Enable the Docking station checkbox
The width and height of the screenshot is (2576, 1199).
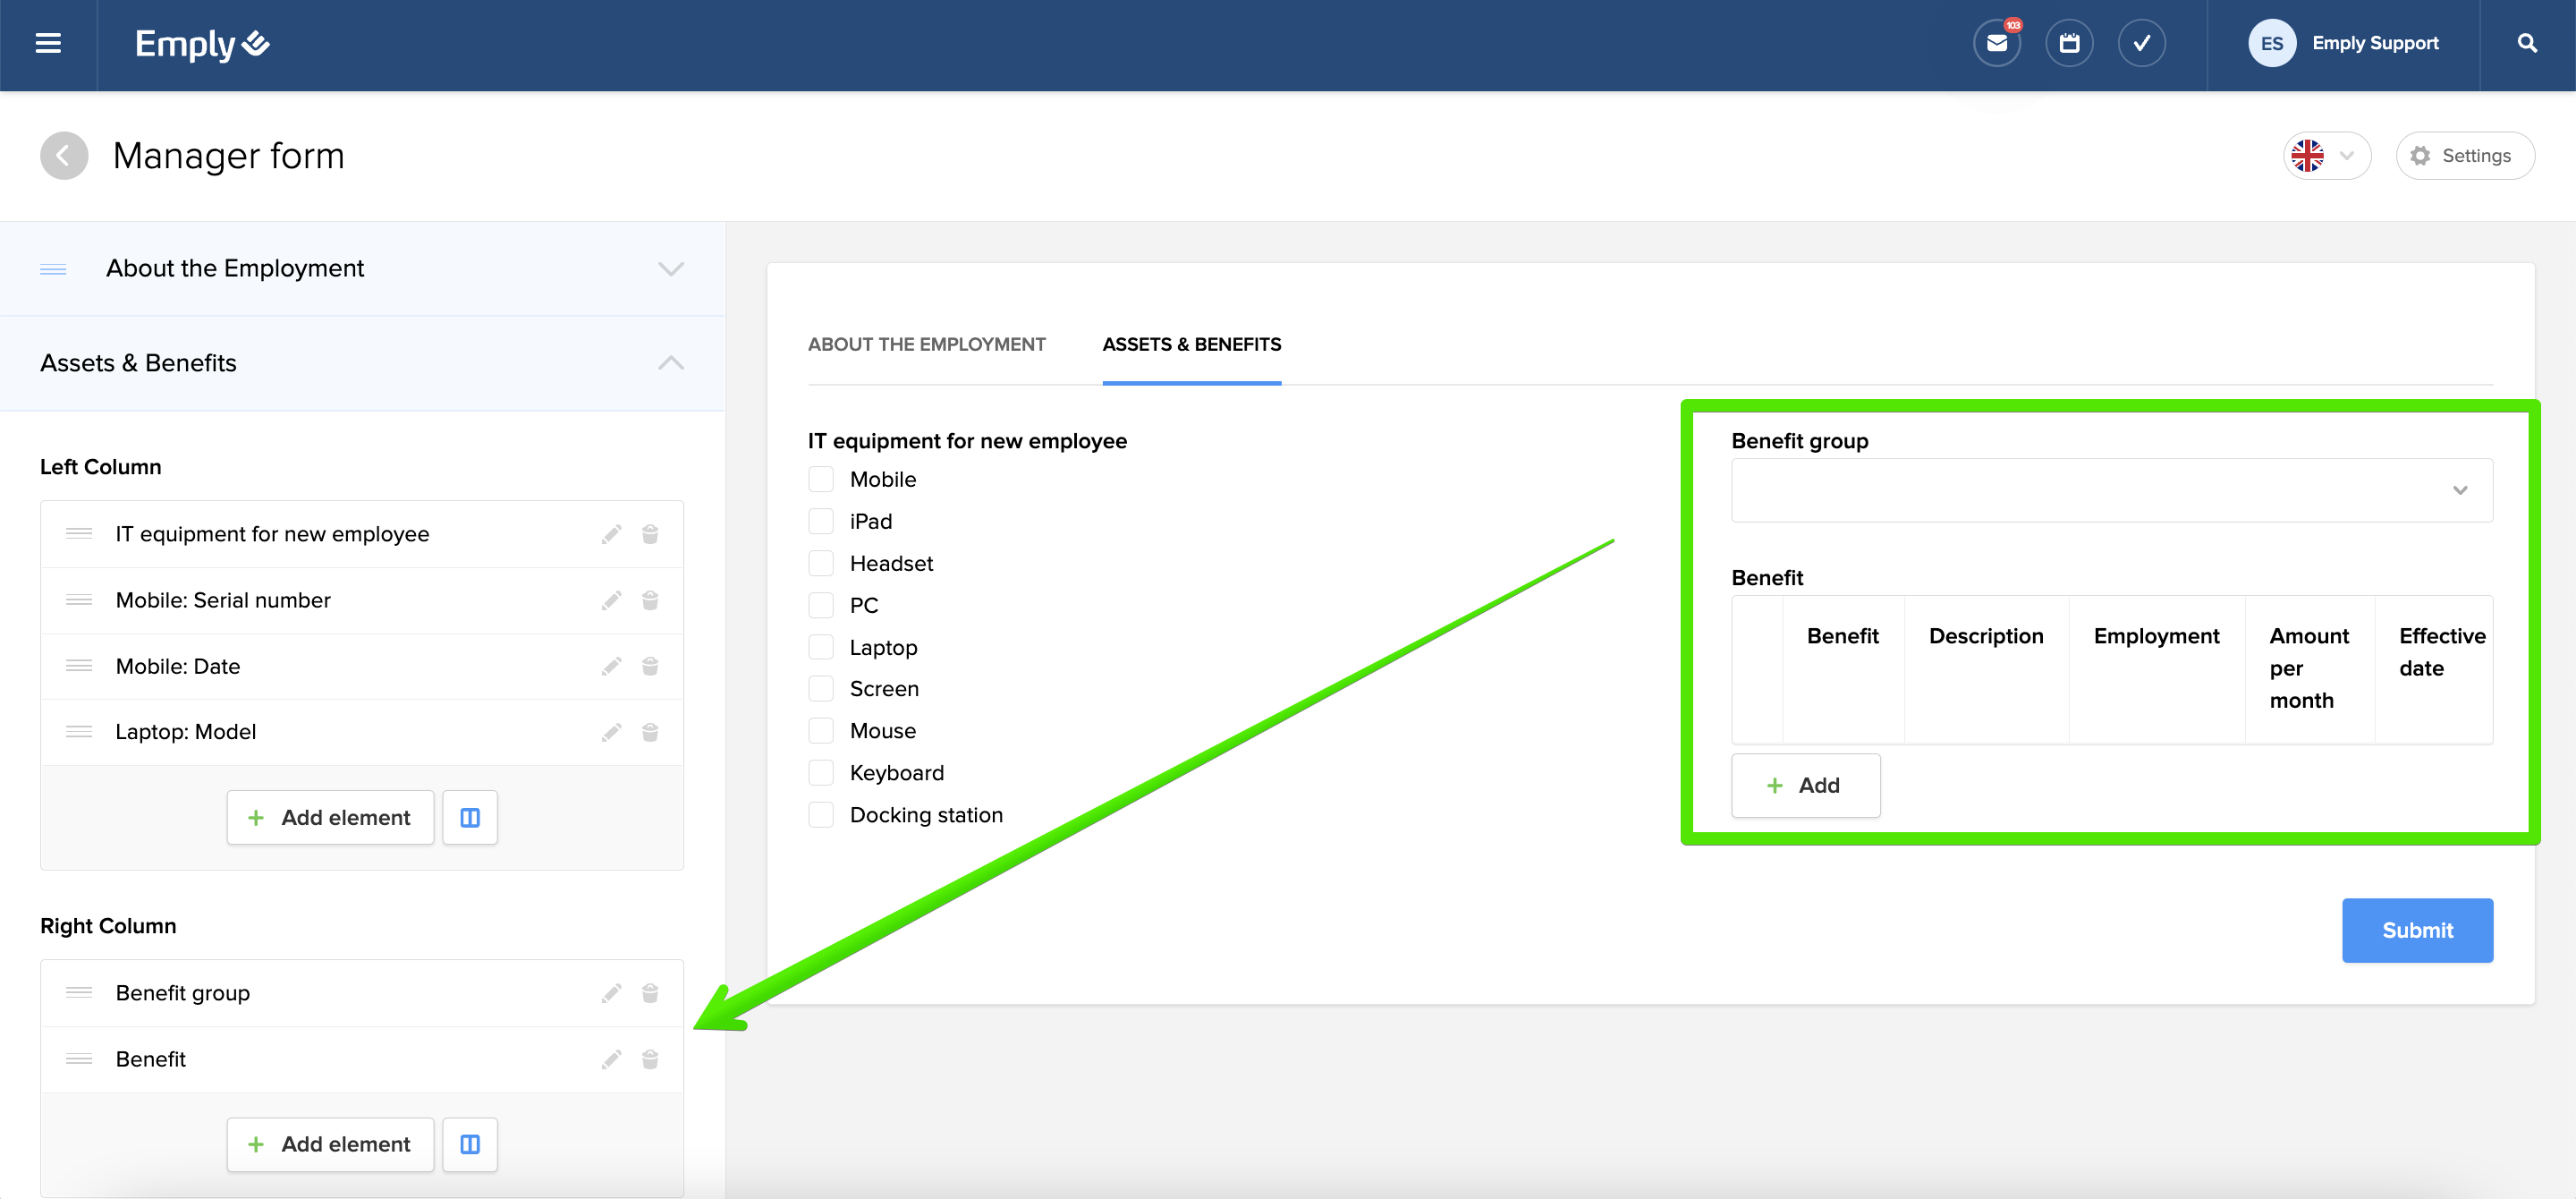821,815
